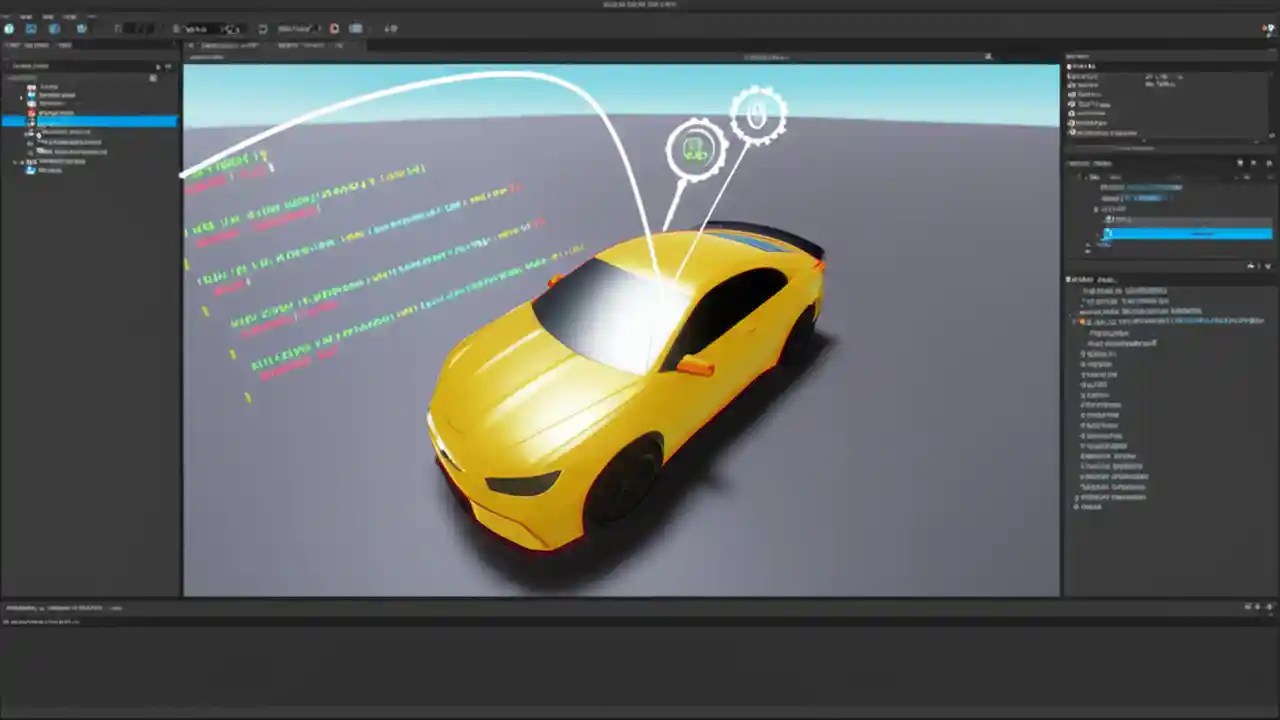Click the red record icon on the toolbar
The width and height of the screenshot is (1280, 720).
coord(334,28)
